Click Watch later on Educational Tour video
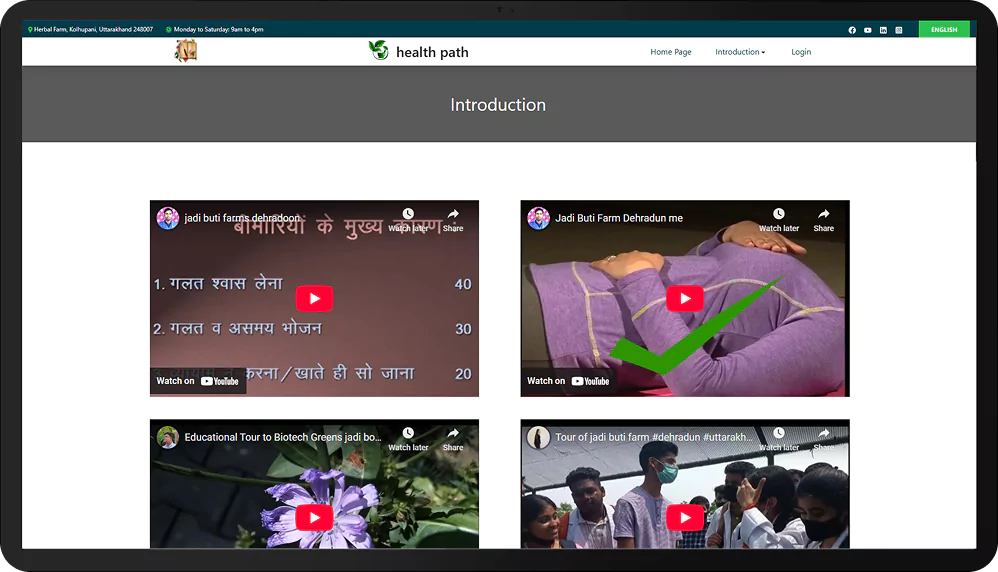The width and height of the screenshot is (998, 572). pos(408,440)
